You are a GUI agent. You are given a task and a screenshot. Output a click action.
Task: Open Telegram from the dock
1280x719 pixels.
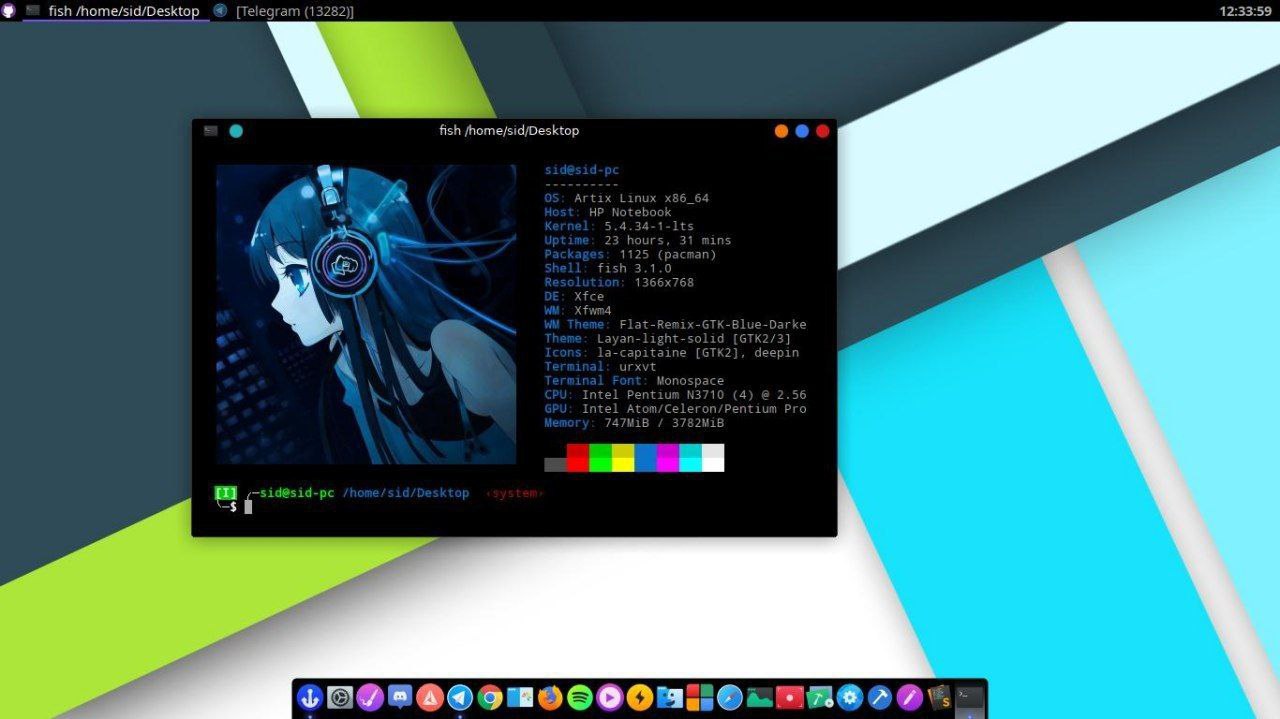460,697
